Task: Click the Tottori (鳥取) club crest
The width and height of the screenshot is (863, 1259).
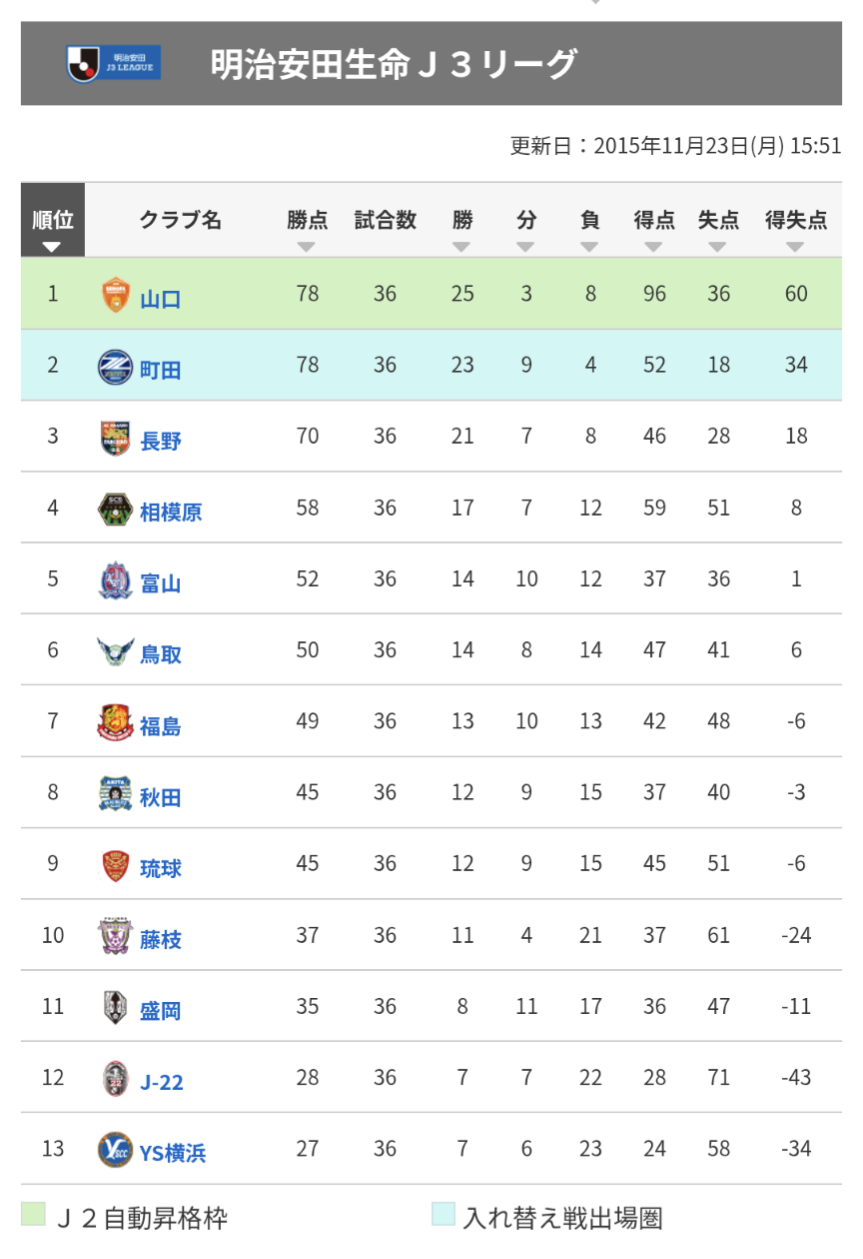Action: click(x=115, y=653)
